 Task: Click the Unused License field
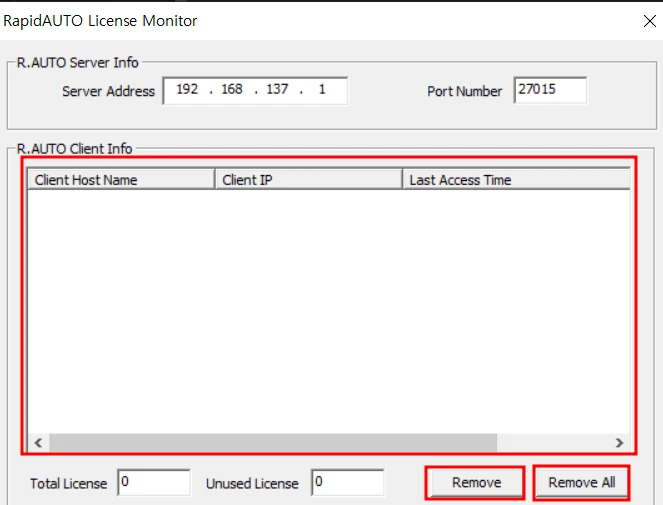point(347,483)
